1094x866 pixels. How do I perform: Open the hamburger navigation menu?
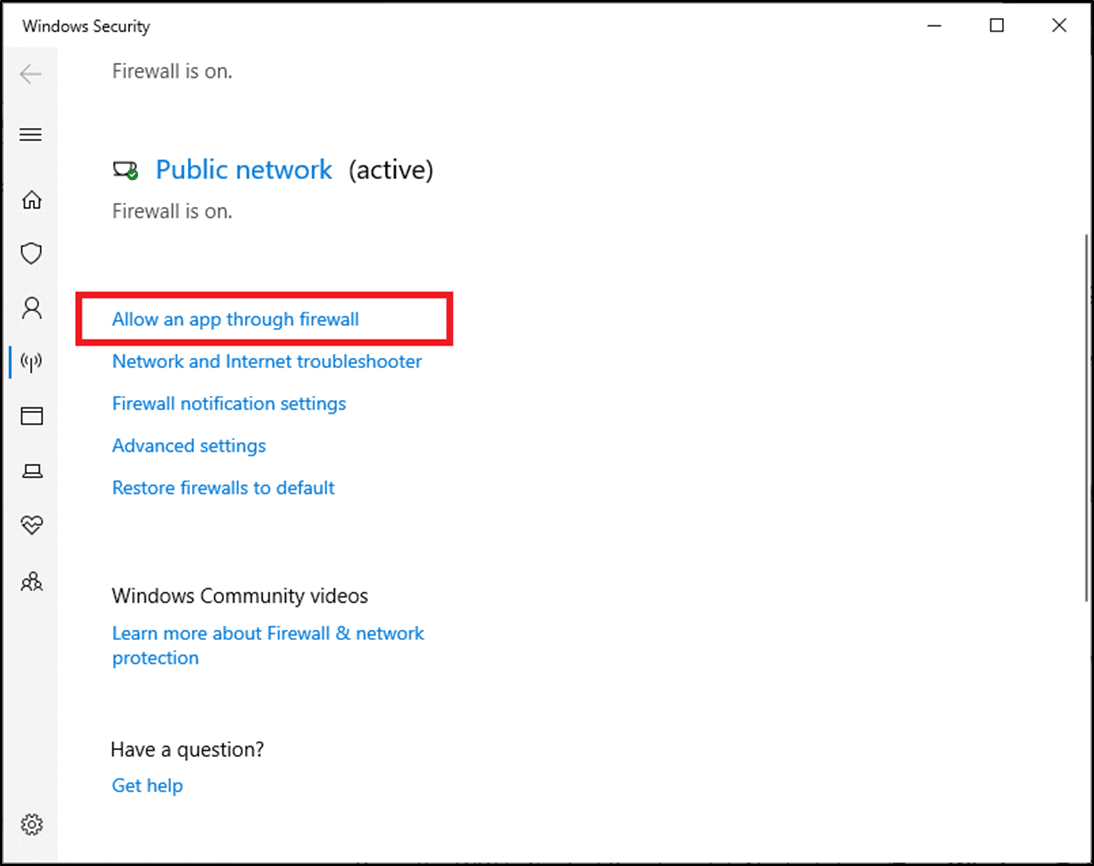(x=31, y=135)
